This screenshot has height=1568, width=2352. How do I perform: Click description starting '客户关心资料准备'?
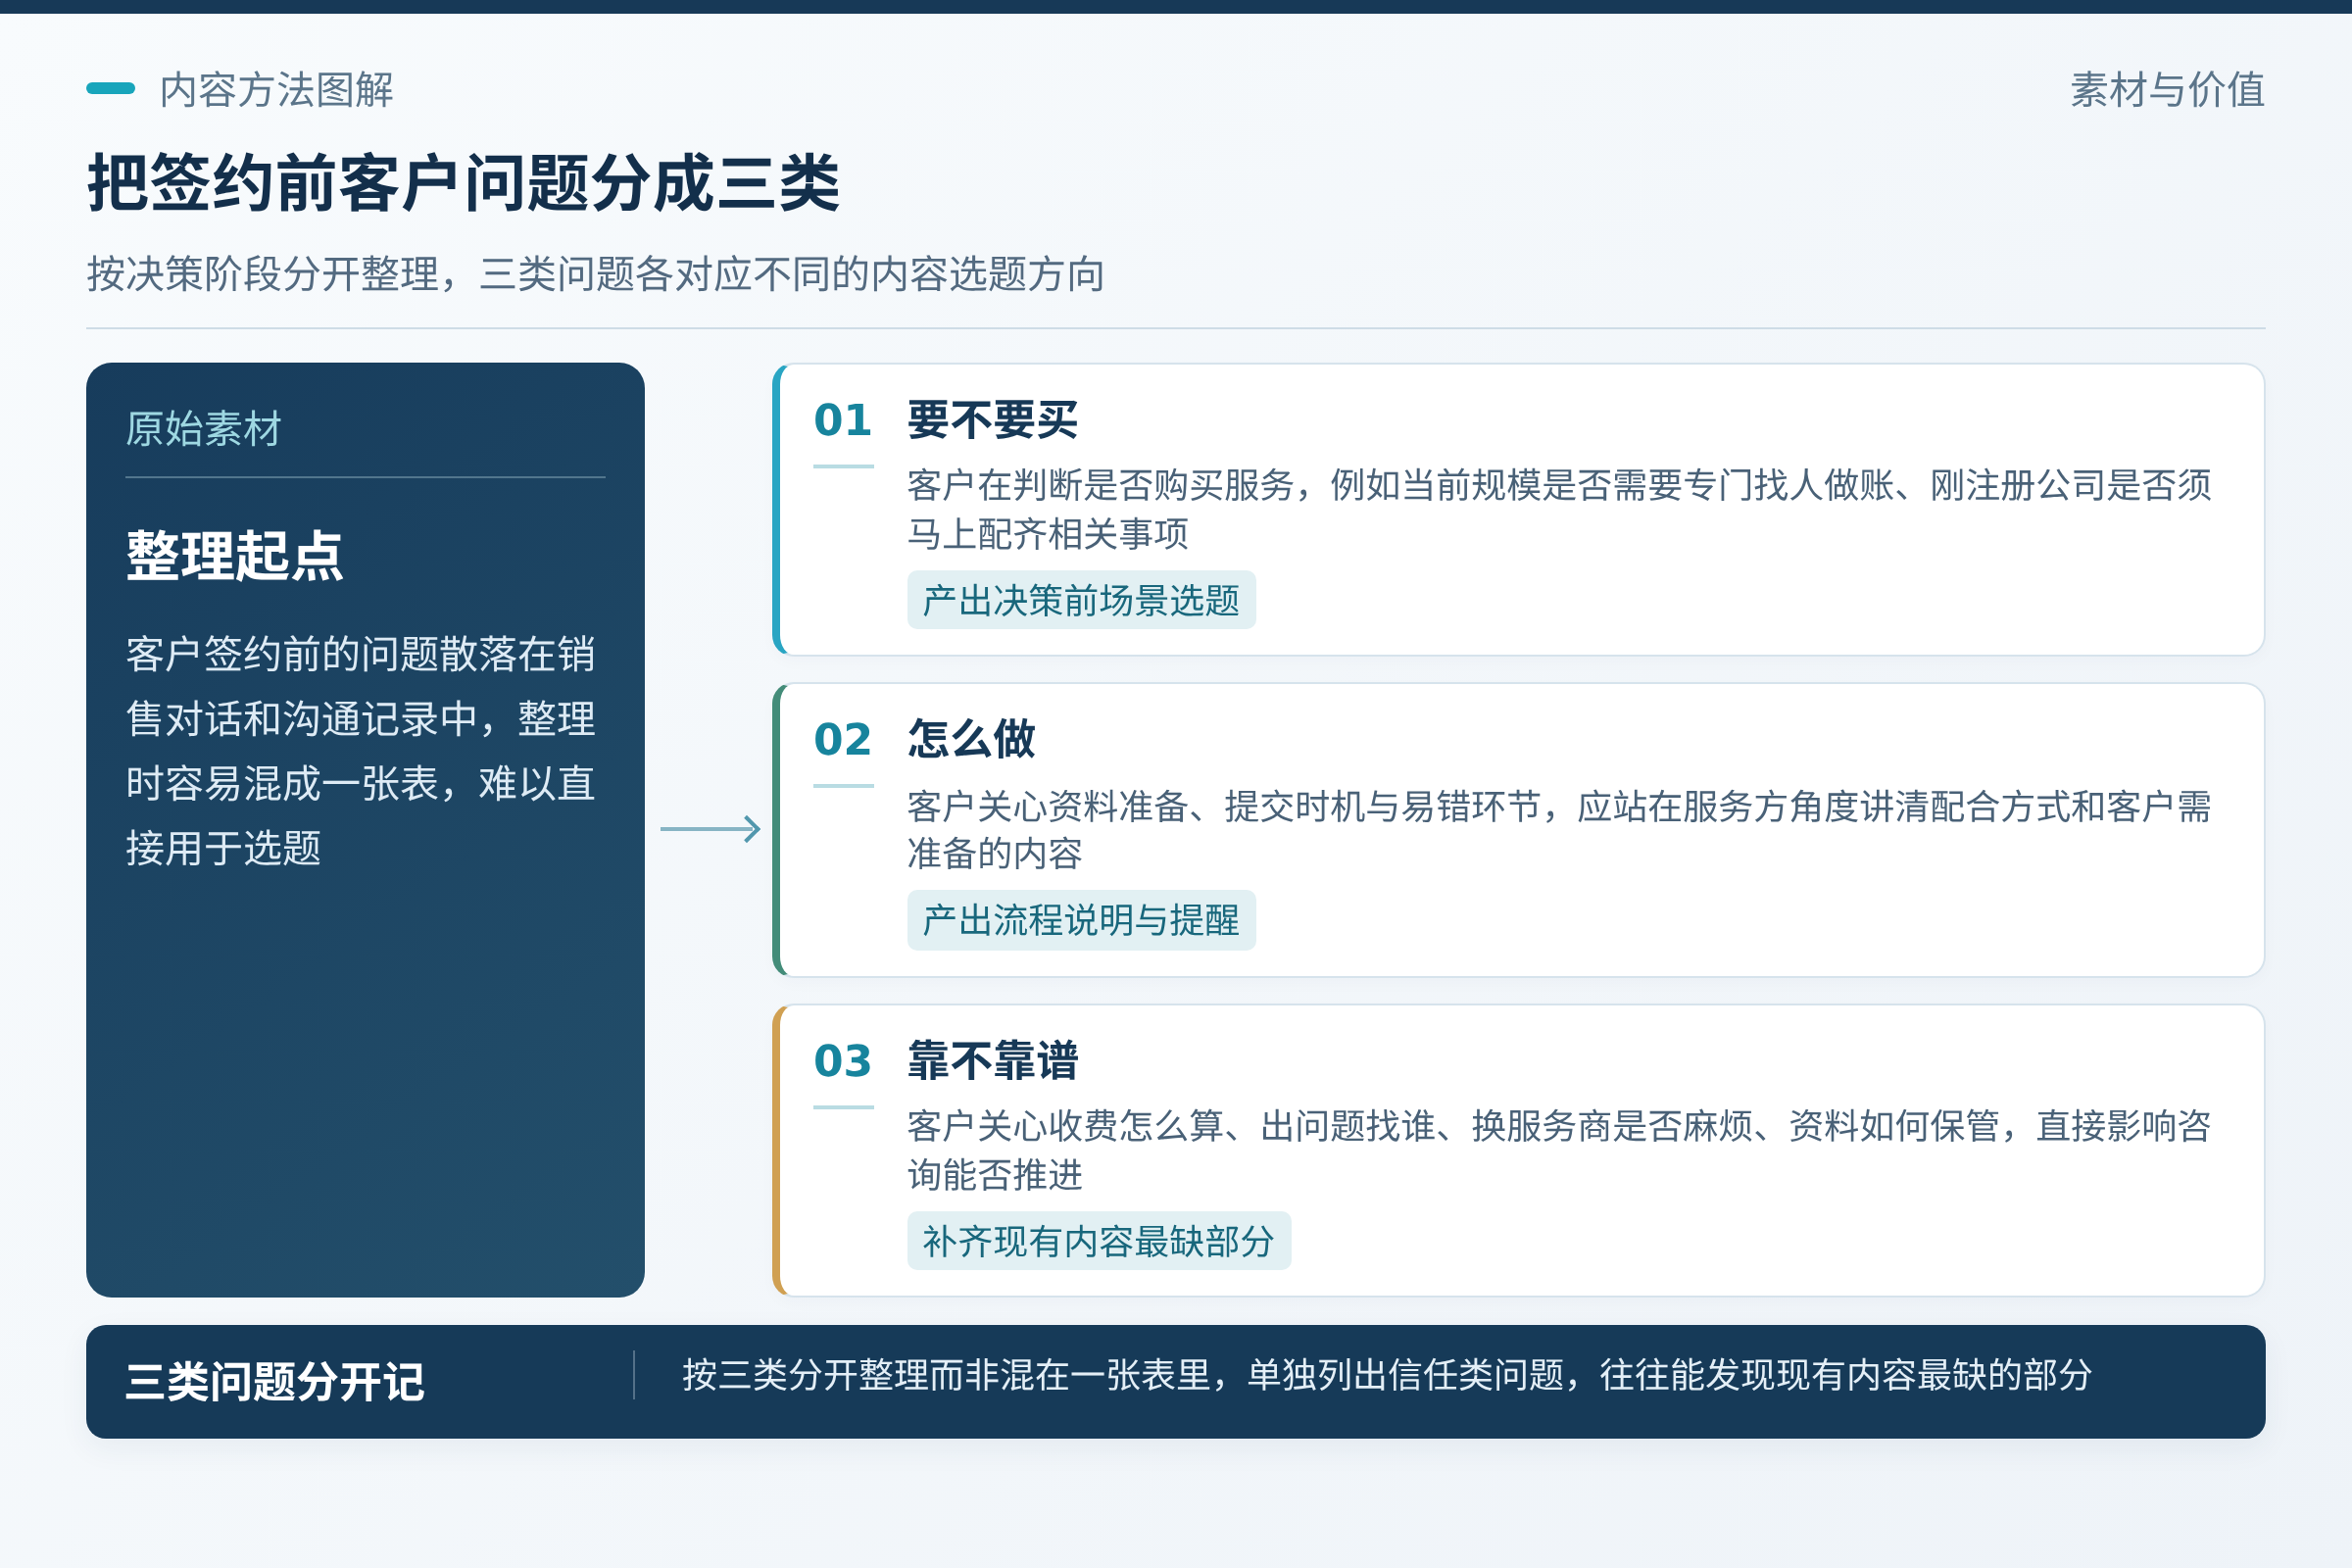point(1559,830)
